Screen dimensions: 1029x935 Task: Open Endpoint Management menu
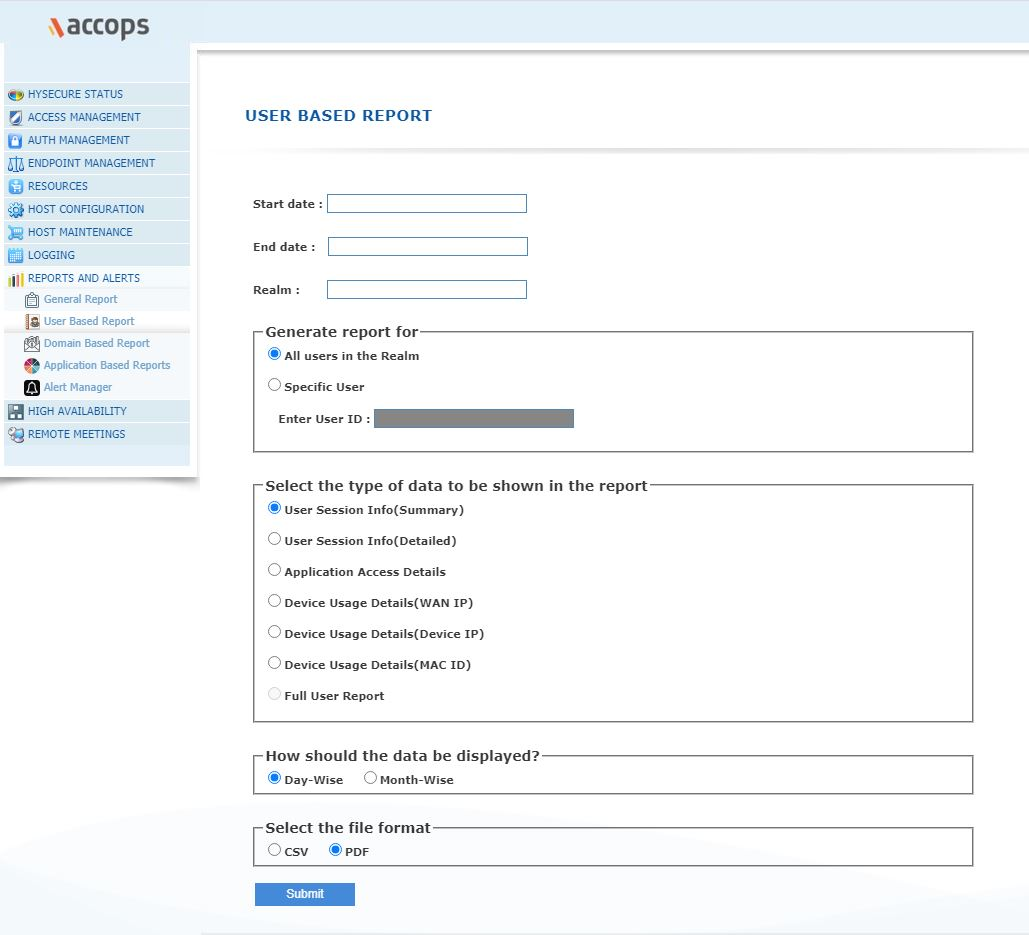coord(97,163)
